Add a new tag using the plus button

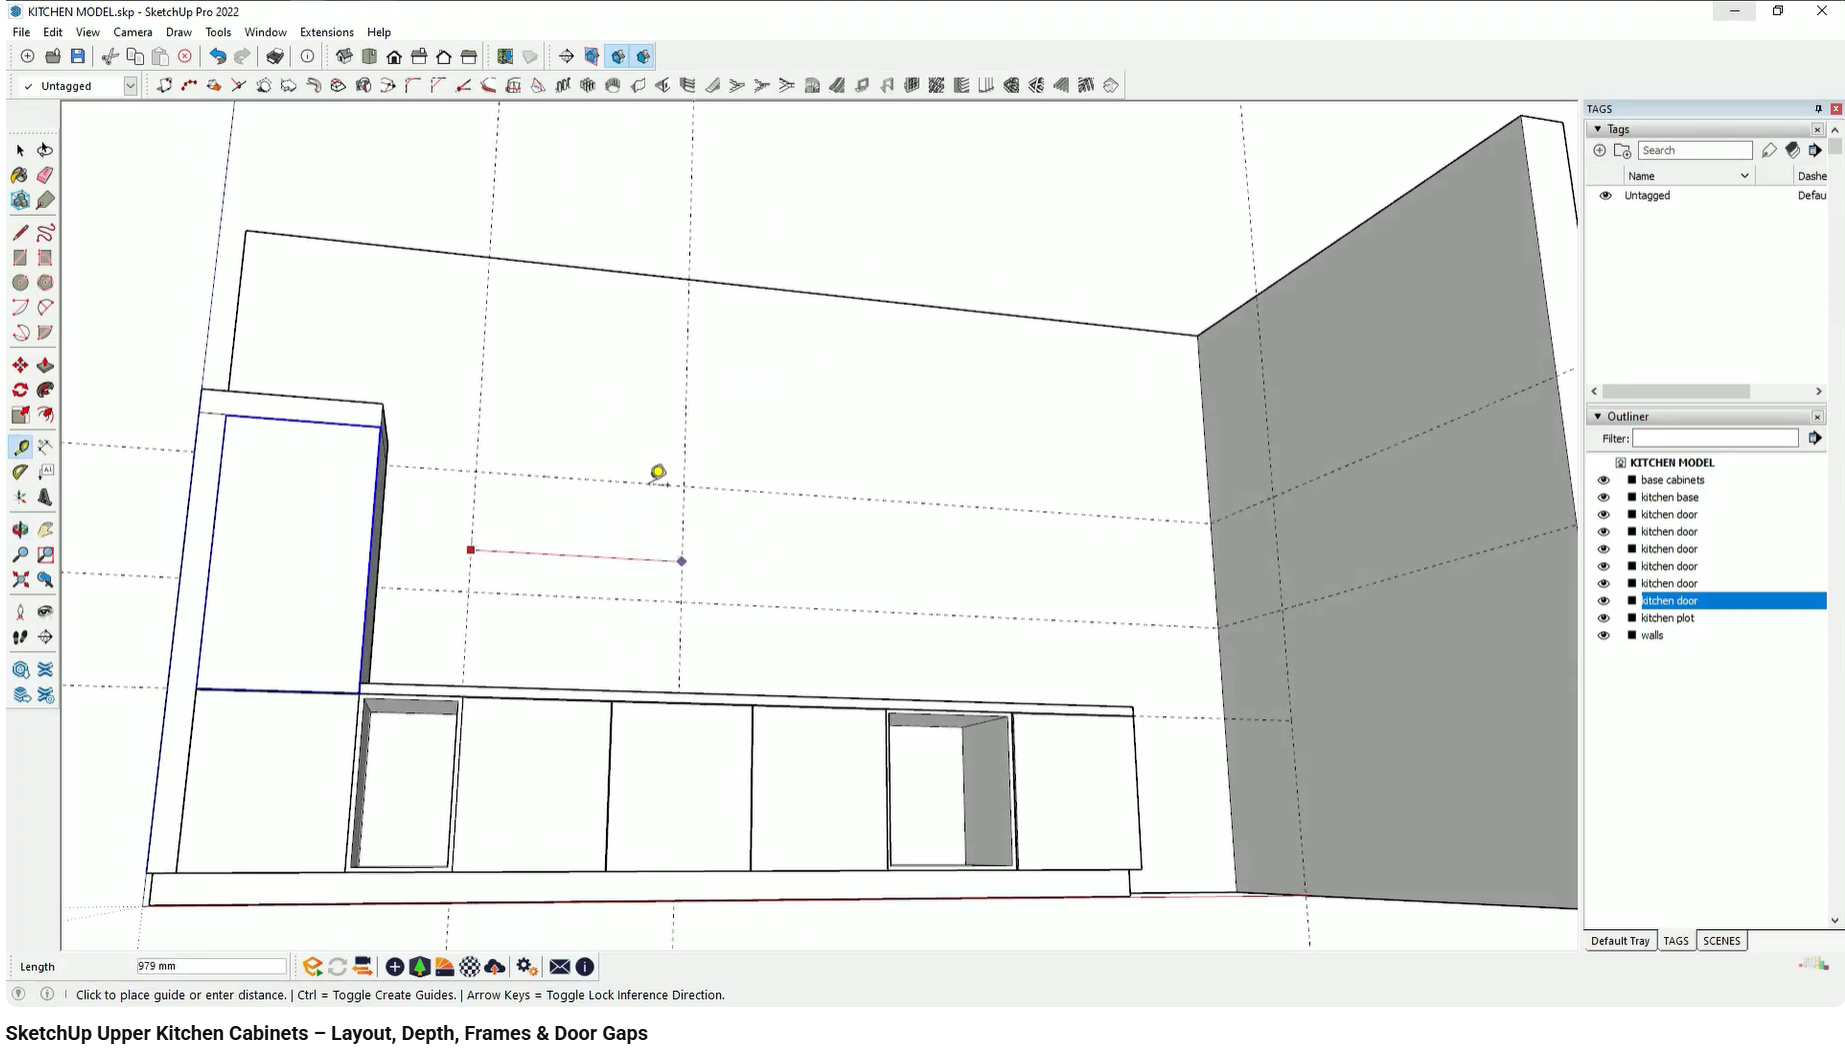click(1598, 150)
